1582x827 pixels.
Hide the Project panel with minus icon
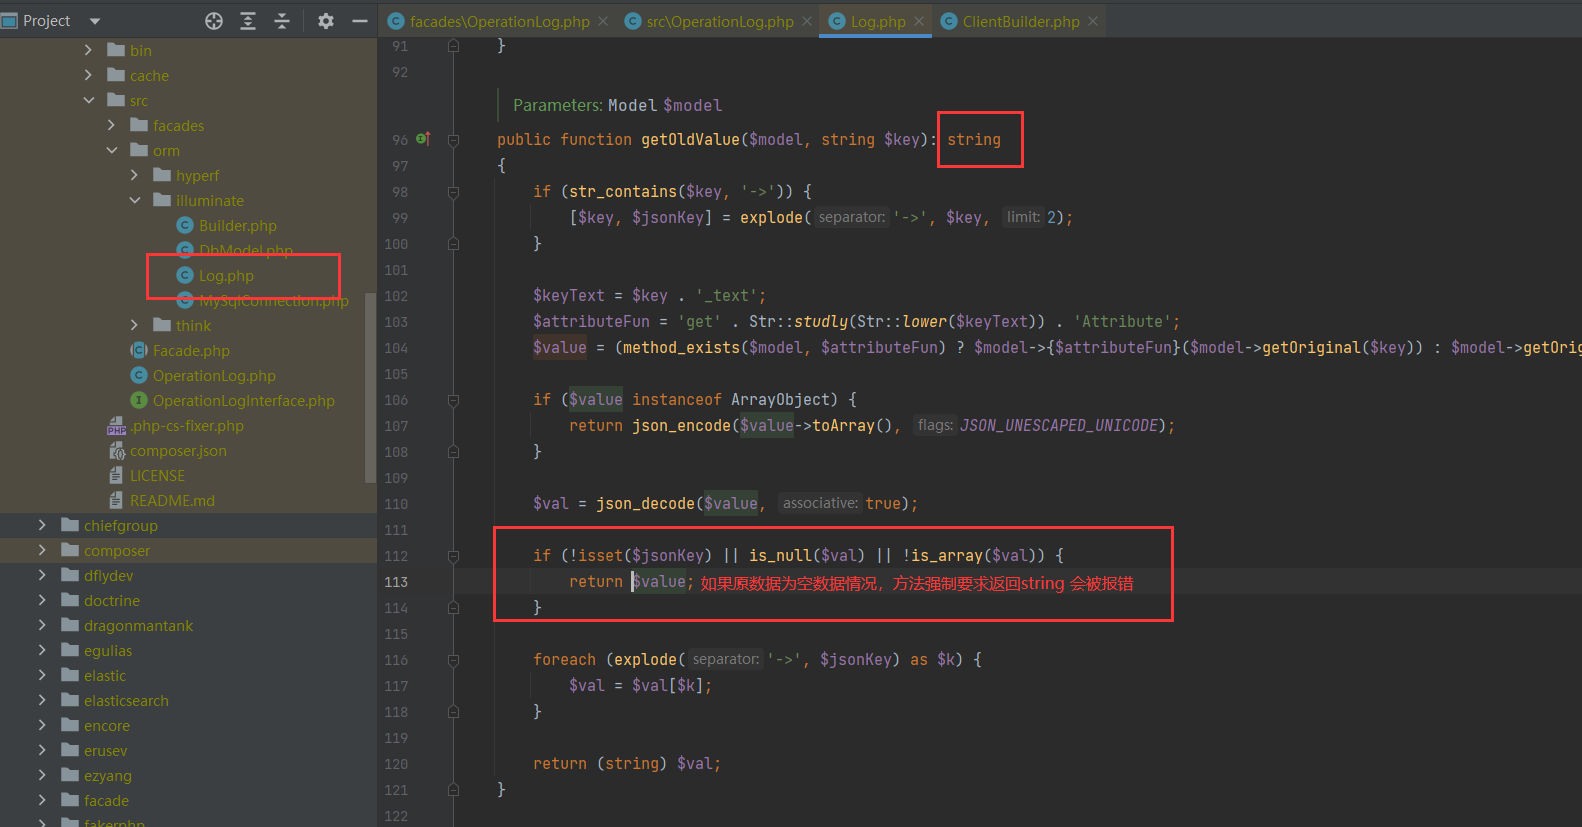pos(360,21)
